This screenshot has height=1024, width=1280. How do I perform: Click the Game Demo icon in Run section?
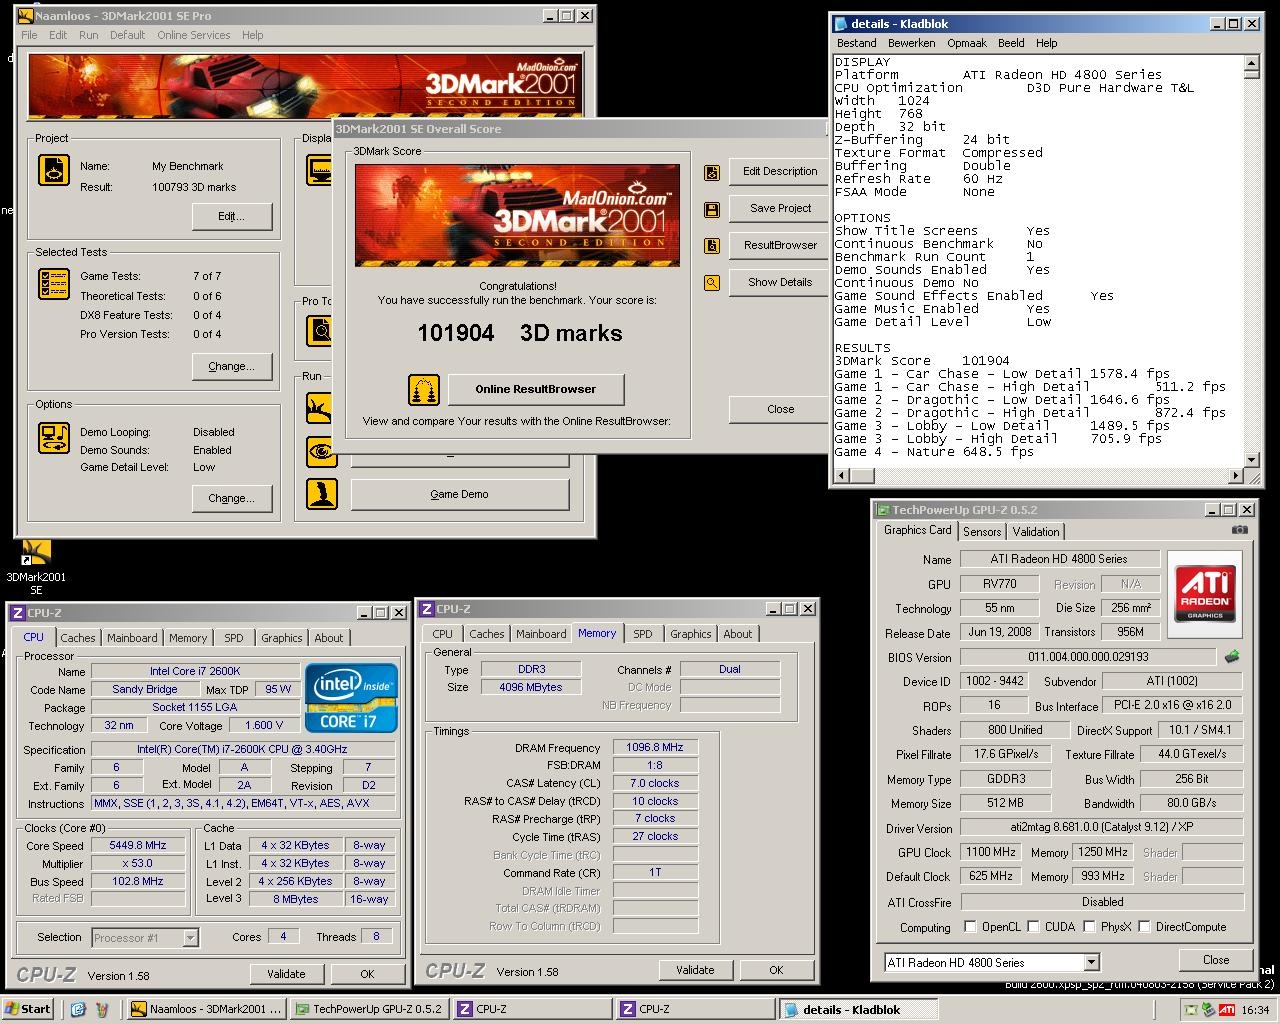point(321,494)
